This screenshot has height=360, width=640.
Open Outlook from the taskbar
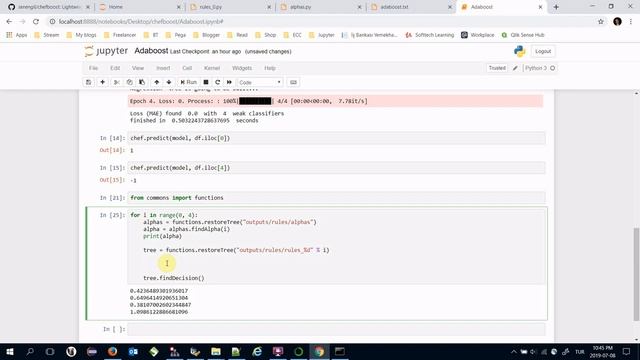133,351
